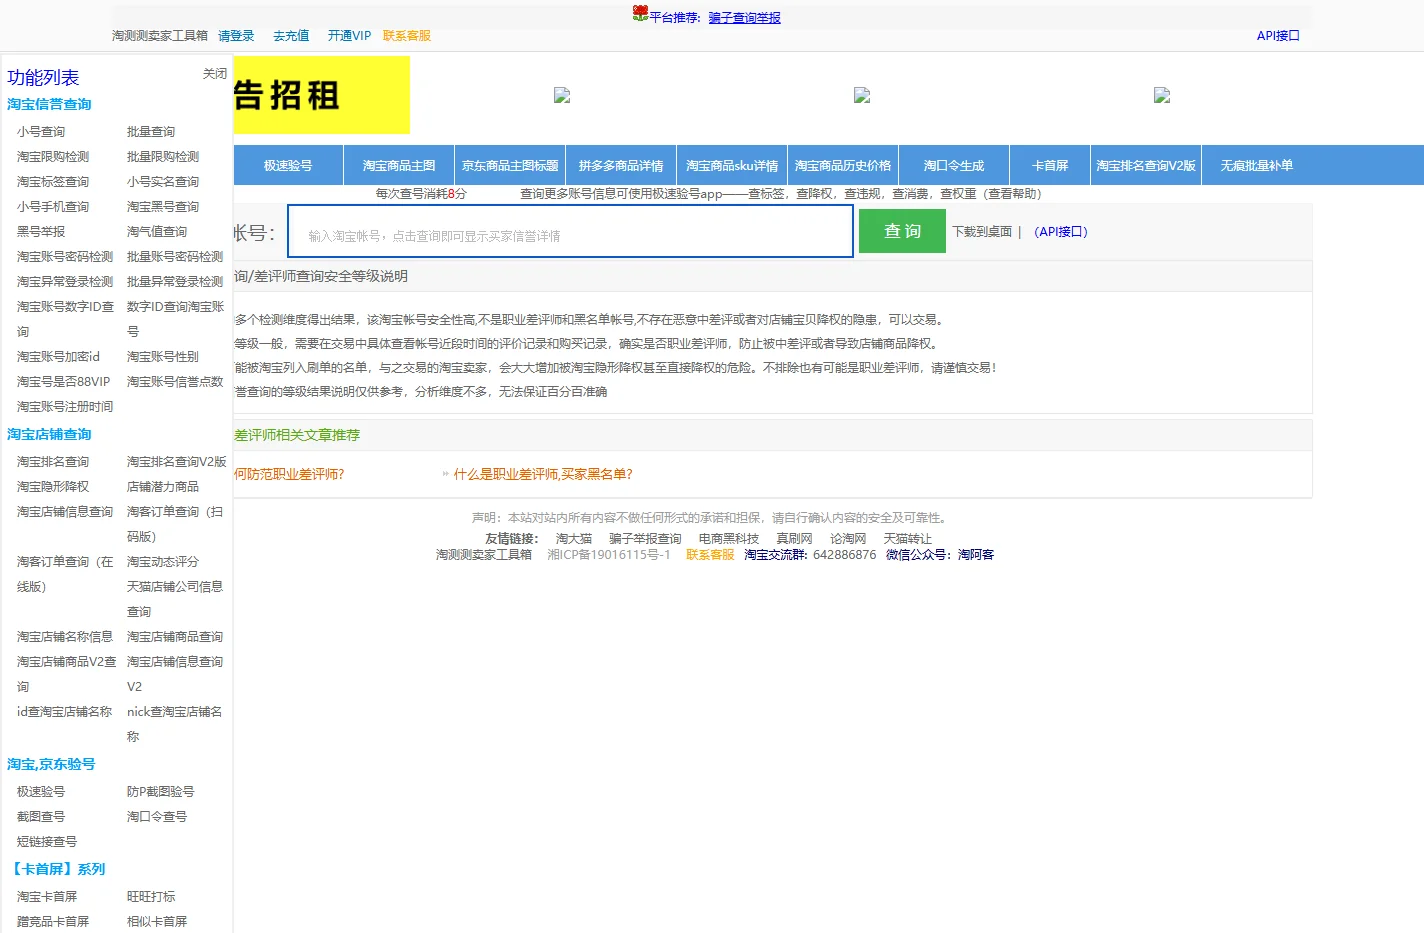
Task: Open 批量查询 in the sidebar
Action: [151, 132]
